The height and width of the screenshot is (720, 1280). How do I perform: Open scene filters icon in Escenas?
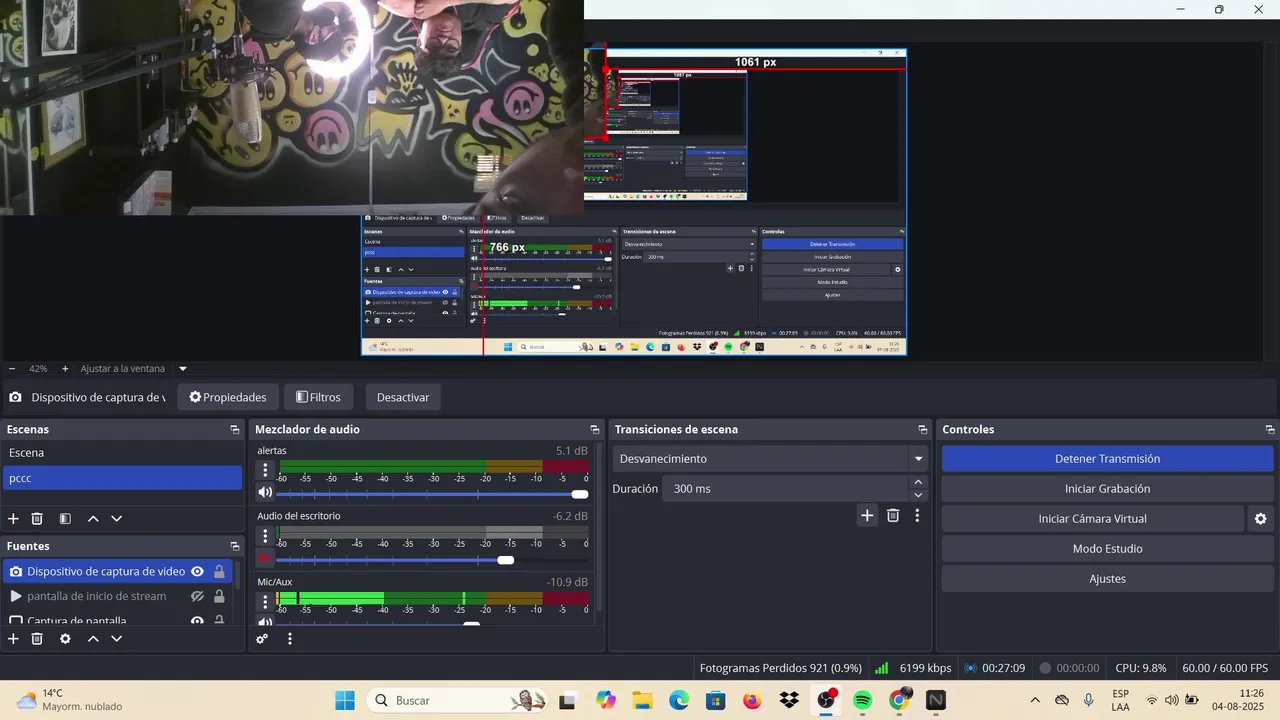pyautogui.click(x=65, y=519)
